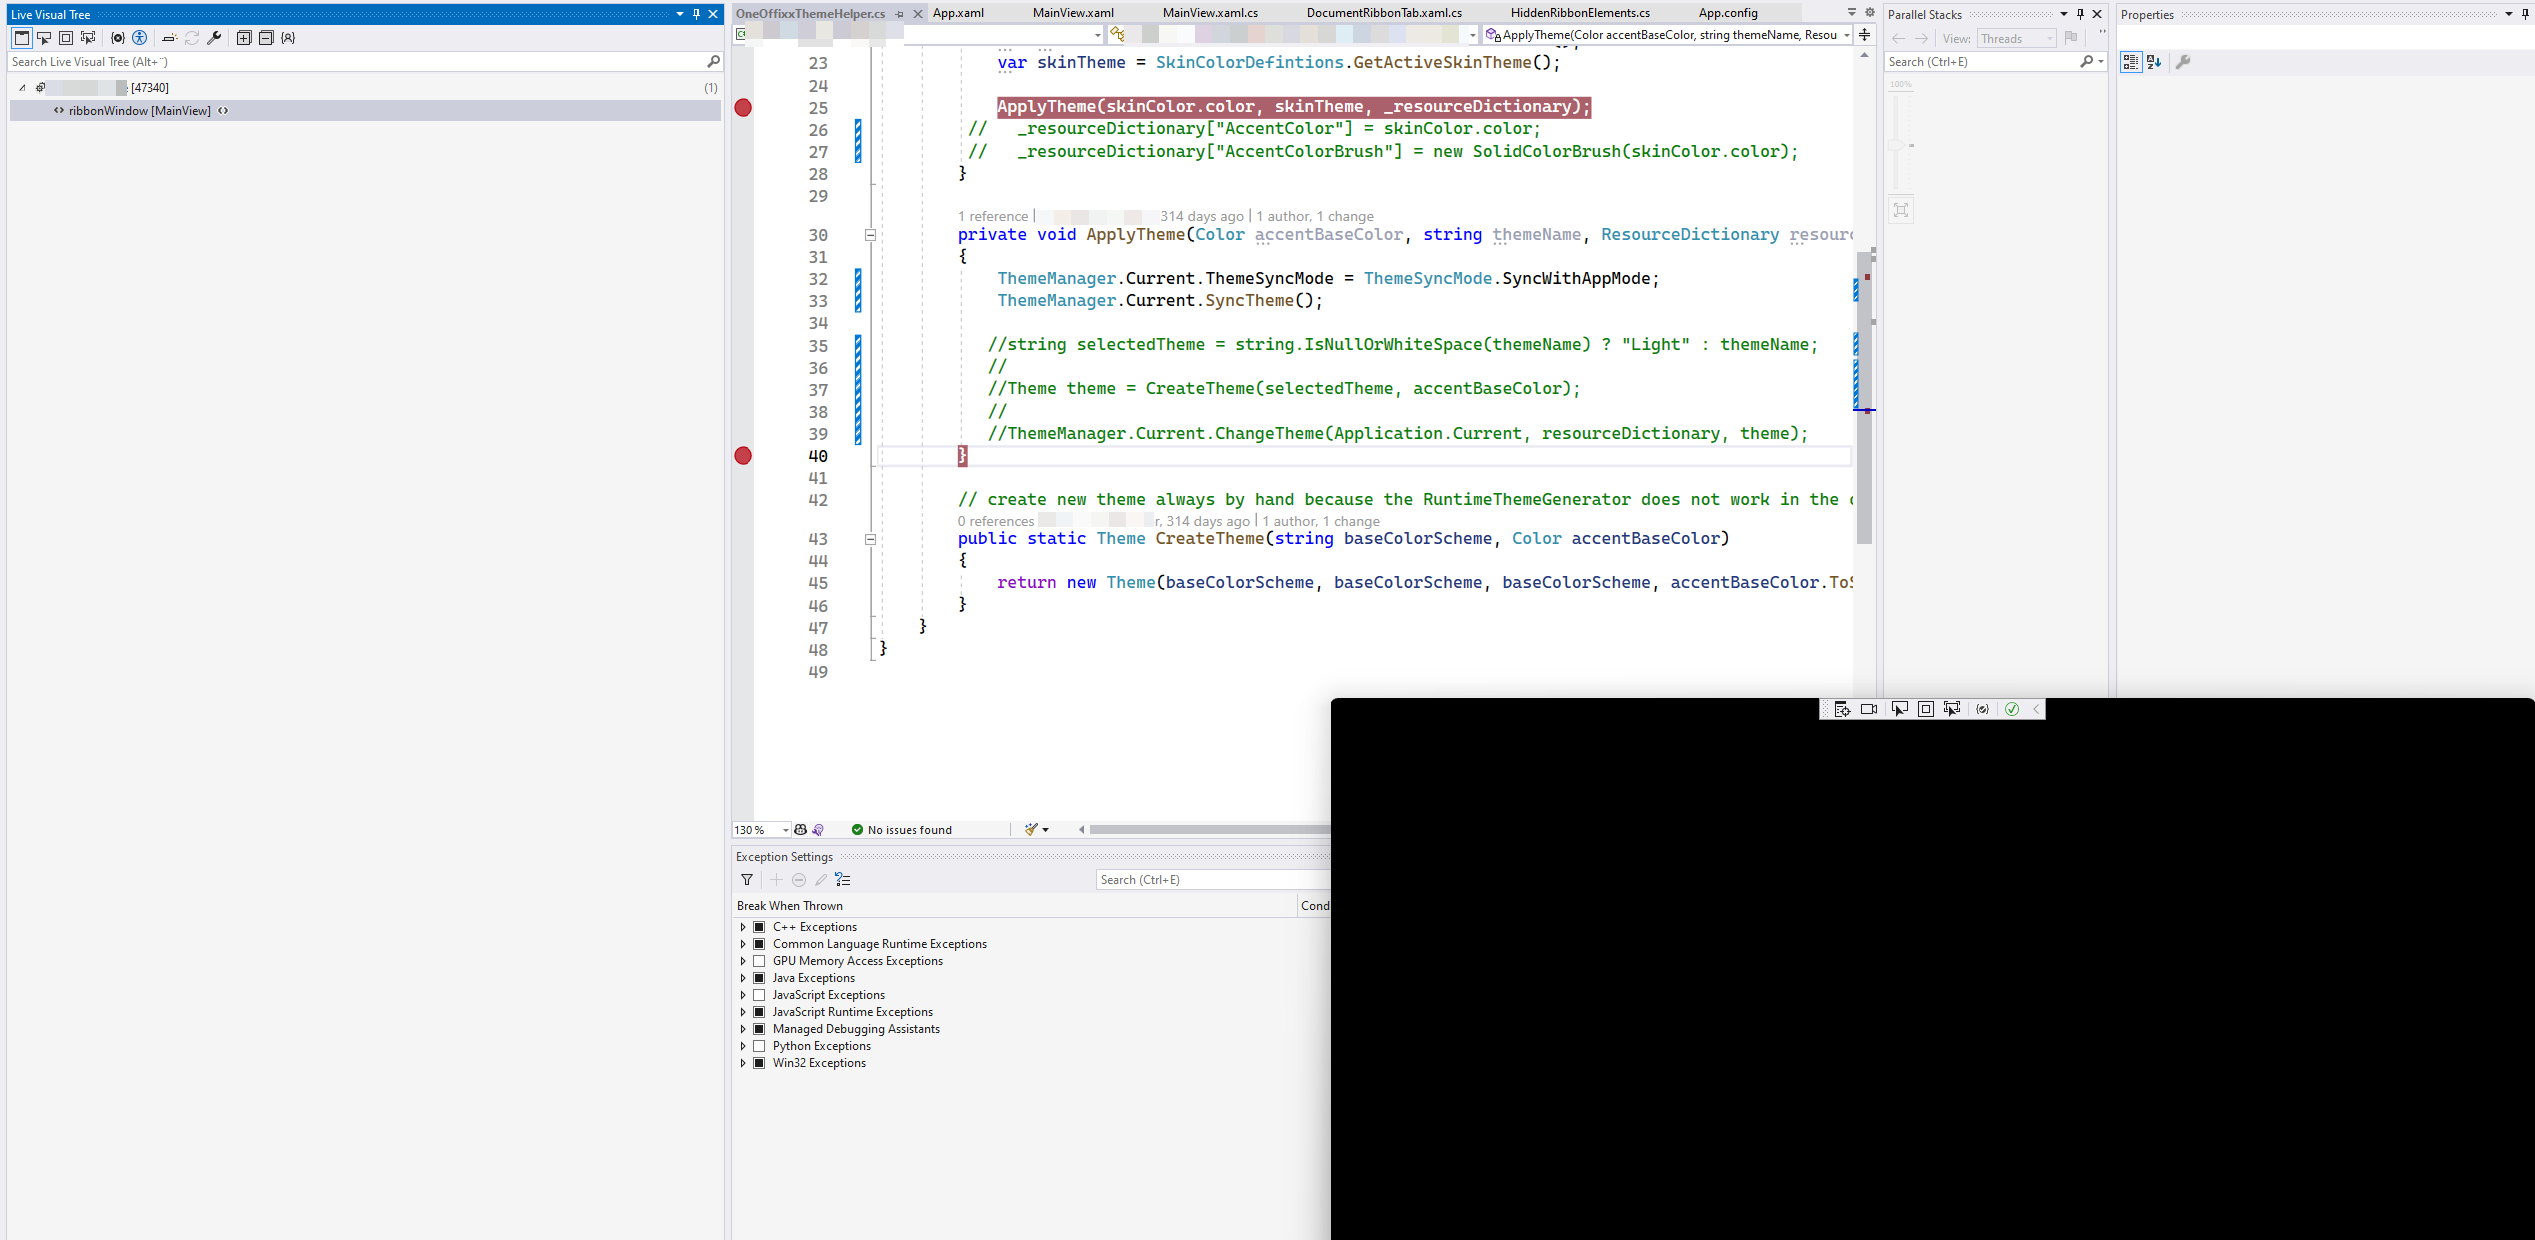The height and width of the screenshot is (1240, 2535).
Task: Select element in the running application
Action: click(44, 37)
